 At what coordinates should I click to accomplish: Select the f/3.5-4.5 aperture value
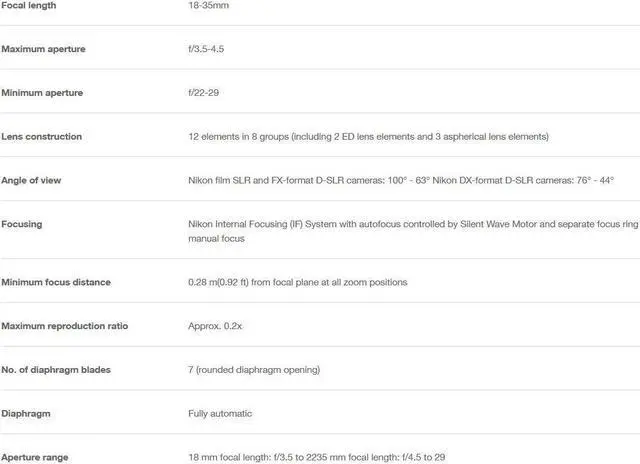206,49
